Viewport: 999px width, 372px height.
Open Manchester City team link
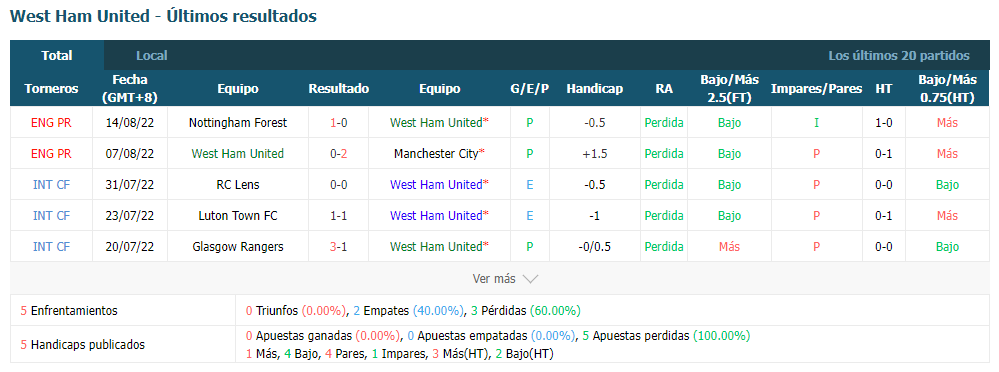click(437, 154)
